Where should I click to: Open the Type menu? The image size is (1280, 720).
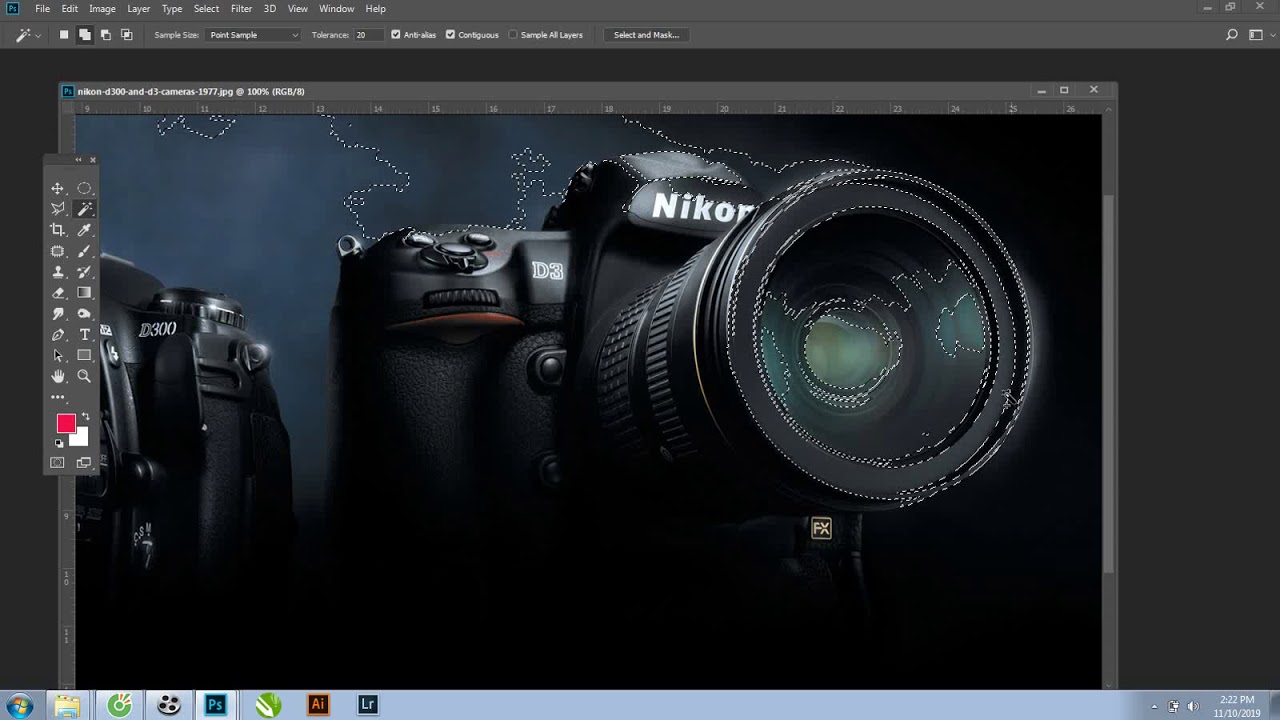tap(172, 9)
